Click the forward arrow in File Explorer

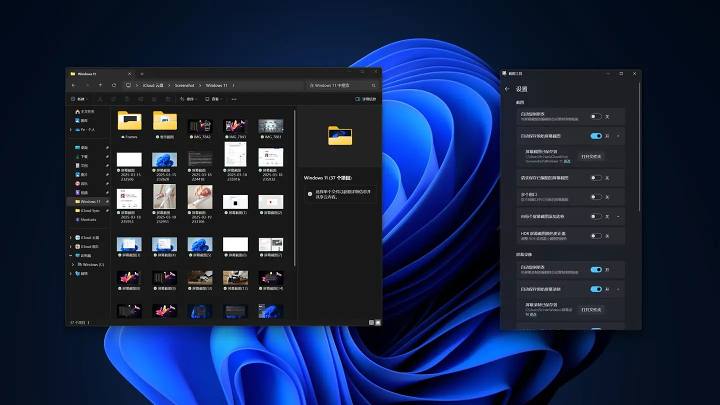(x=87, y=85)
